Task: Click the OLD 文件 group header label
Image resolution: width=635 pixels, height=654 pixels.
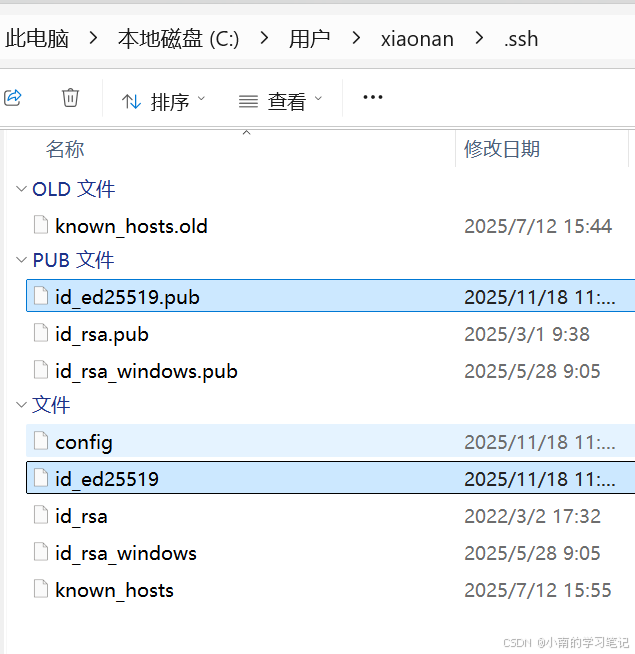Action: point(73,189)
